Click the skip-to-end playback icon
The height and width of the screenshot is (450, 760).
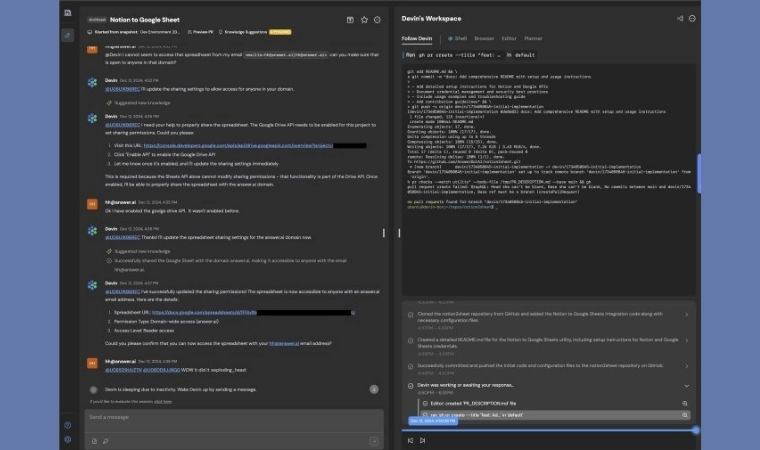point(423,440)
